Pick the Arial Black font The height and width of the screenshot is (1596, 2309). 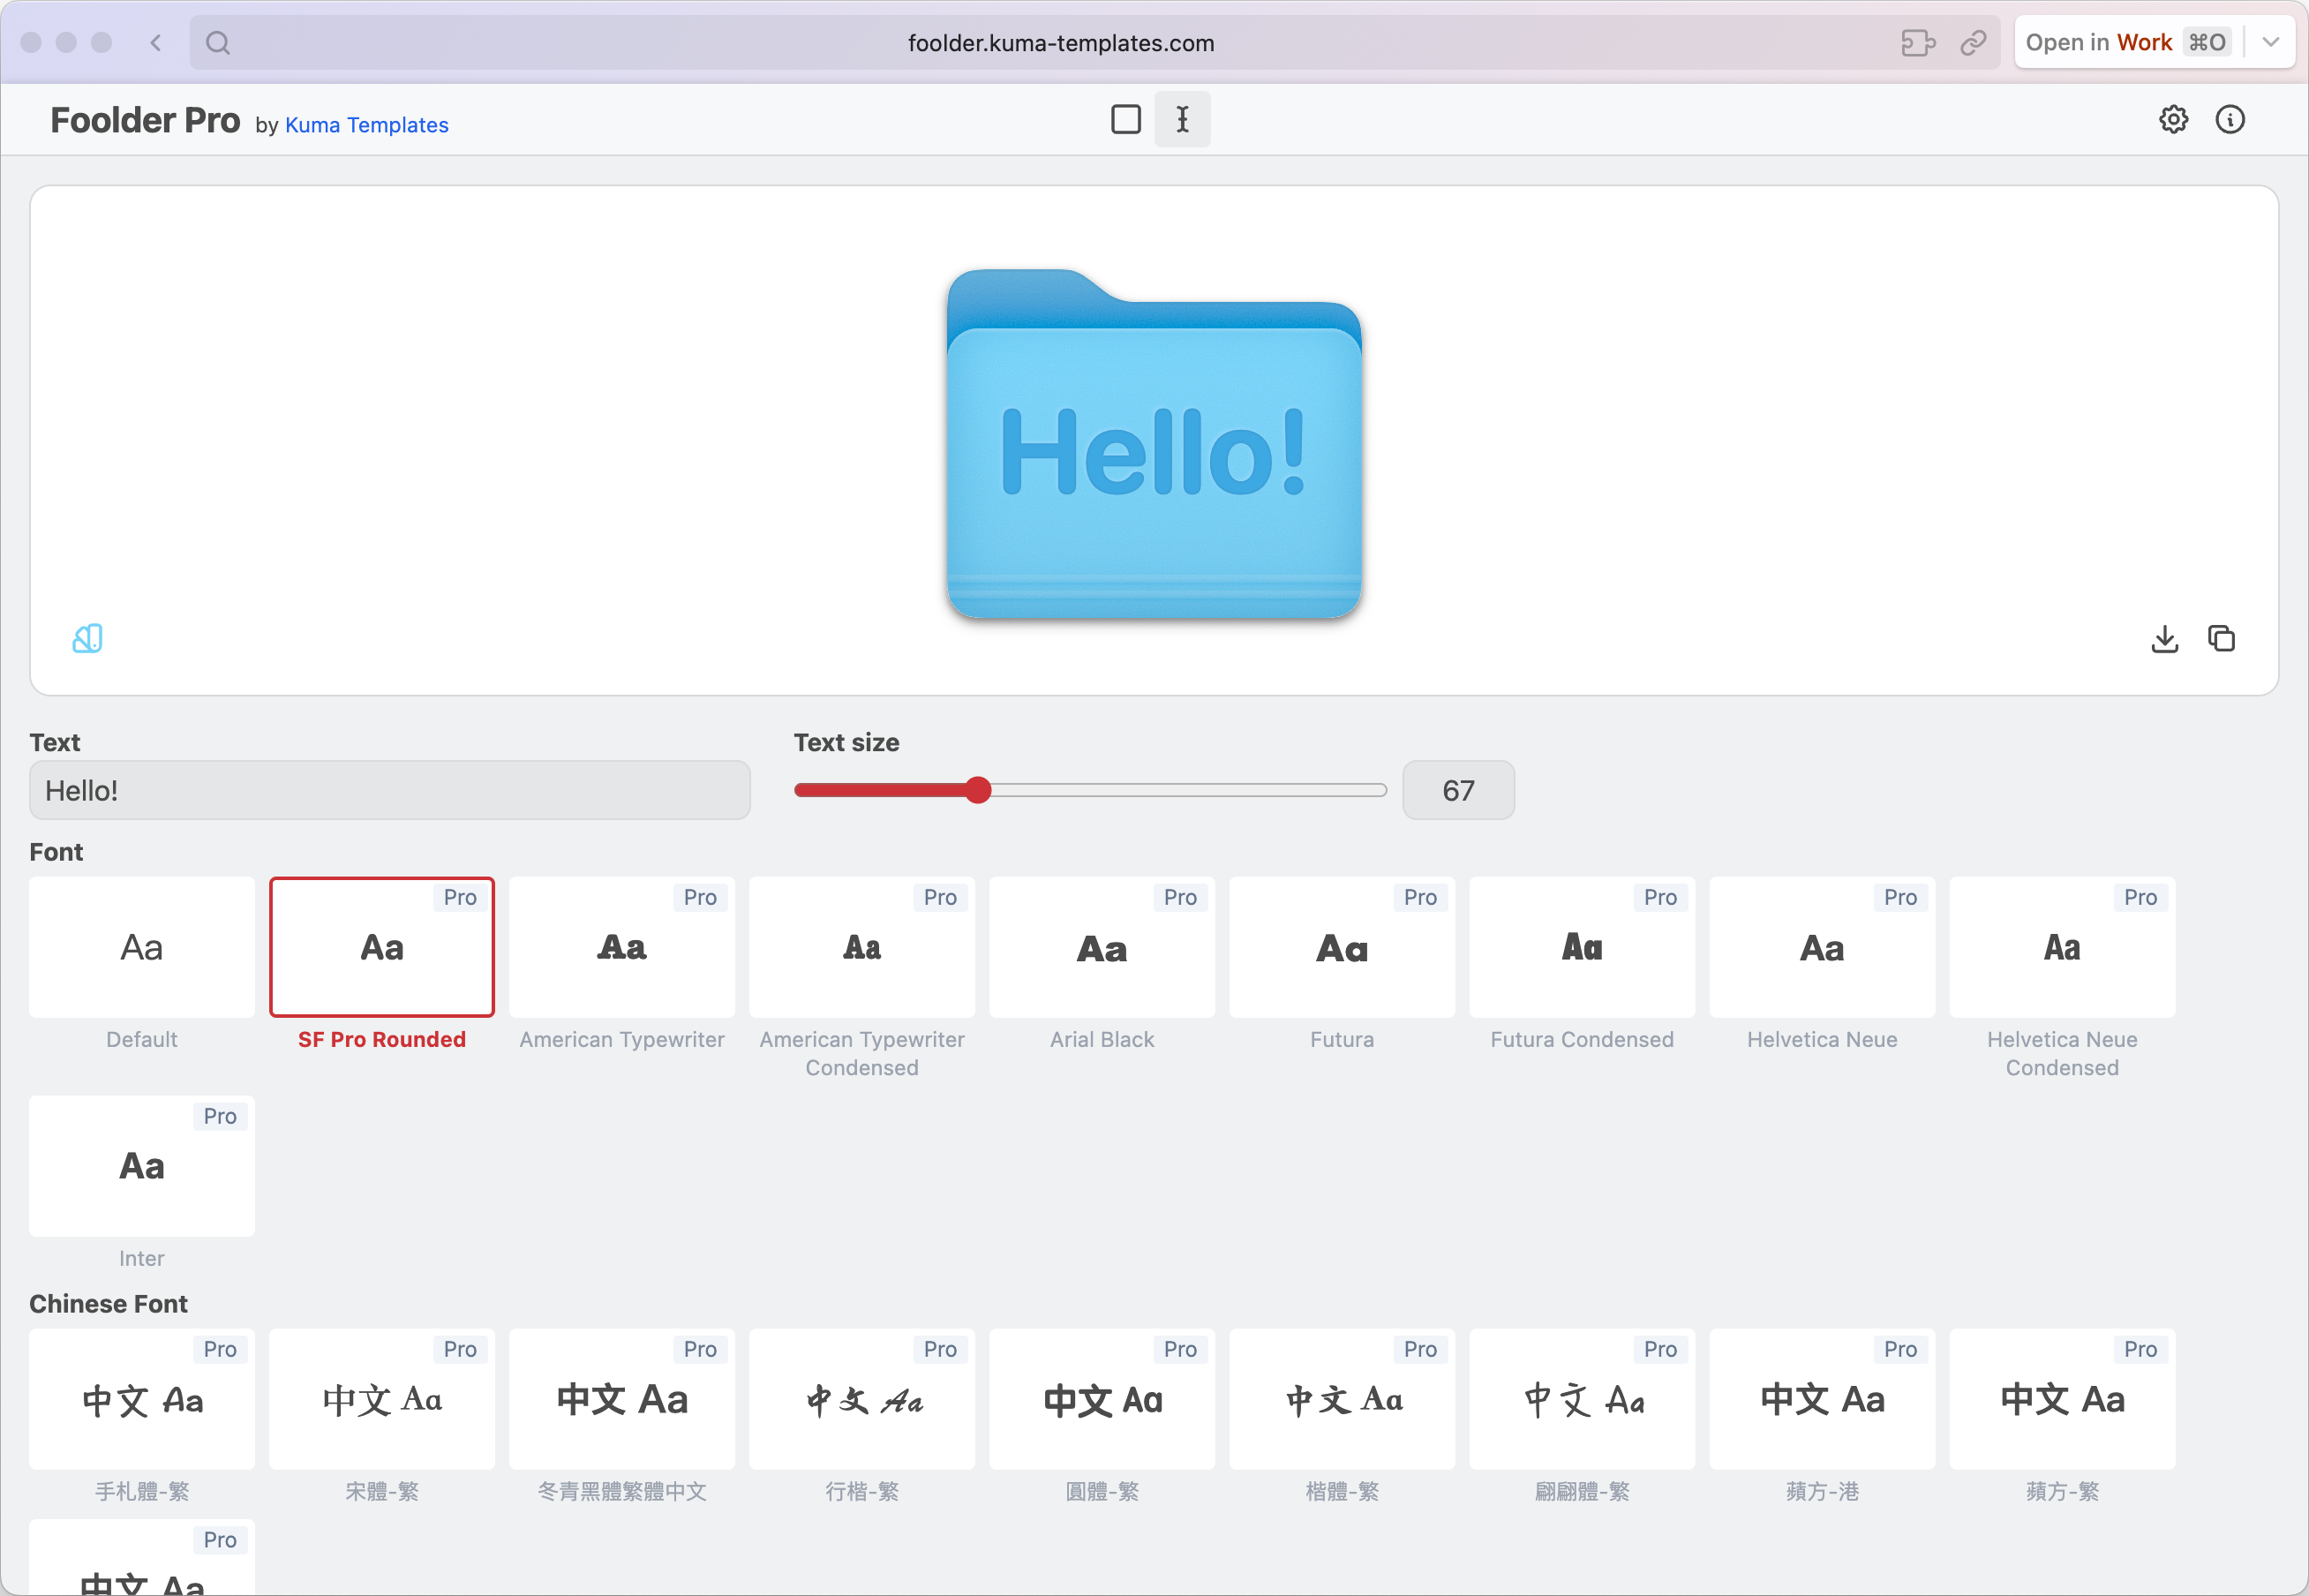[x=1102, y=947]
